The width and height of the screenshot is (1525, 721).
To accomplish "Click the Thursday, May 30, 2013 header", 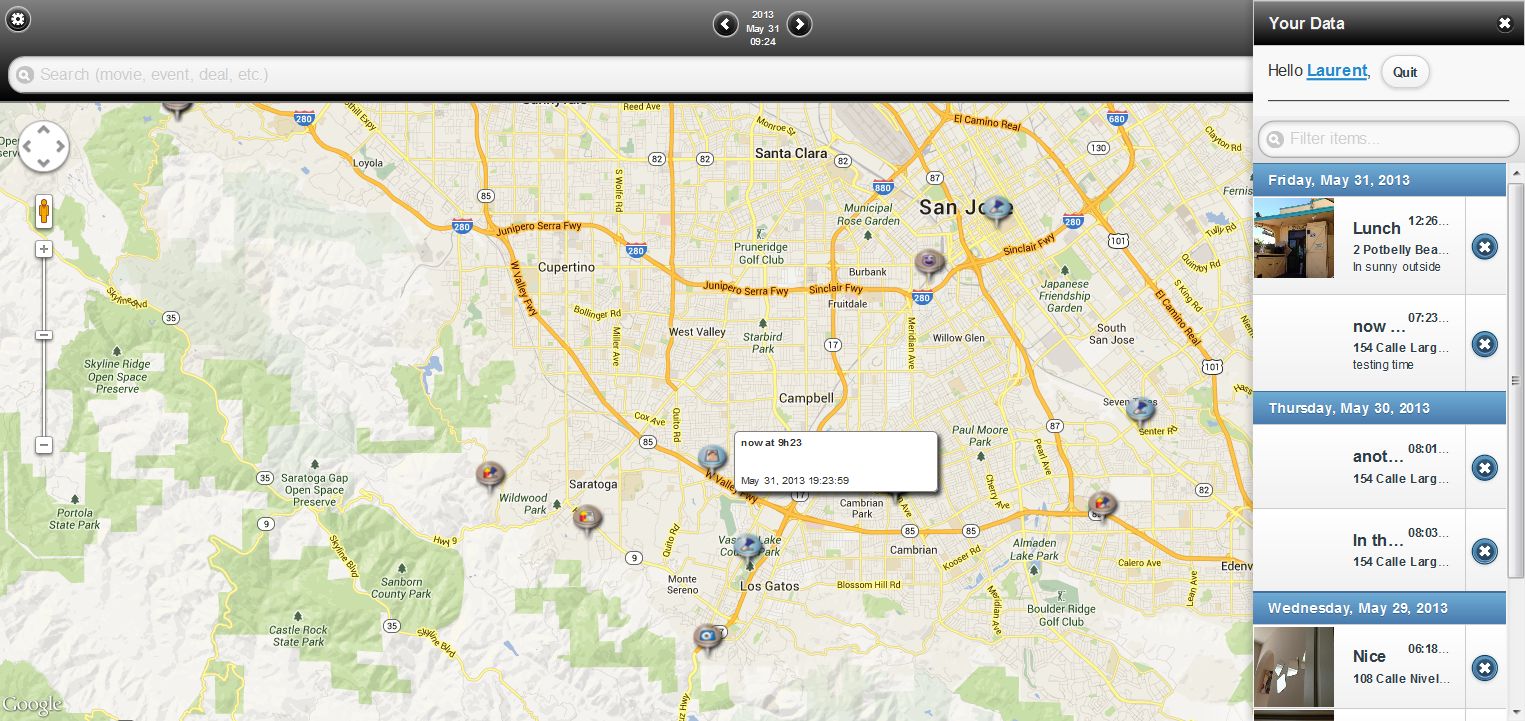I will coord(1379,408).
